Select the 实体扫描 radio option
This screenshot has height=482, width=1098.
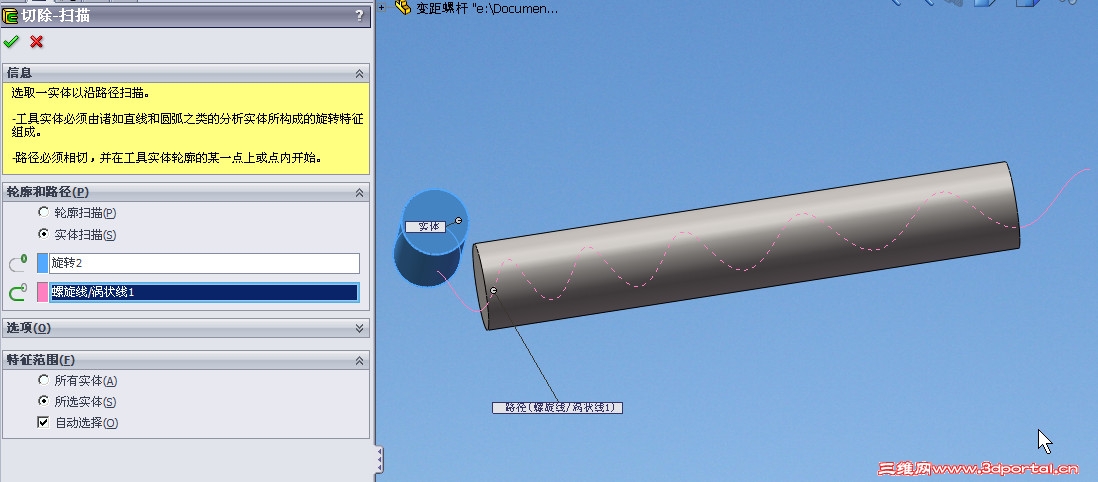(43, 234)
